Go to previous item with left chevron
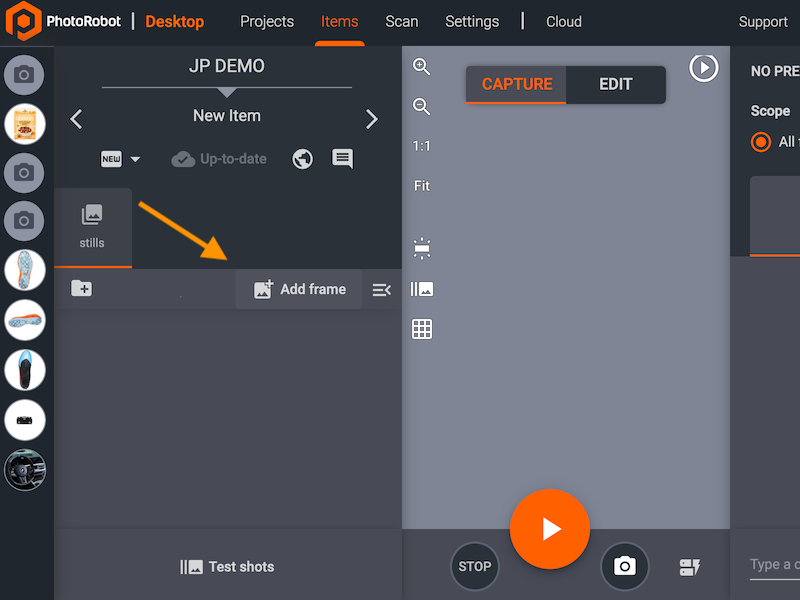This screenshot has height=600, width=800. (76, 120)
